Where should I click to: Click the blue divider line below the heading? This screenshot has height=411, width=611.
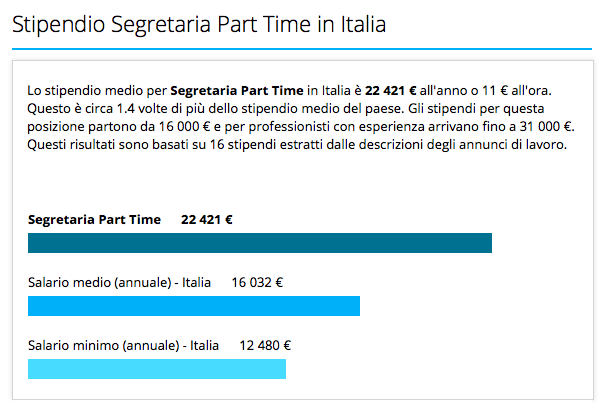302,49
